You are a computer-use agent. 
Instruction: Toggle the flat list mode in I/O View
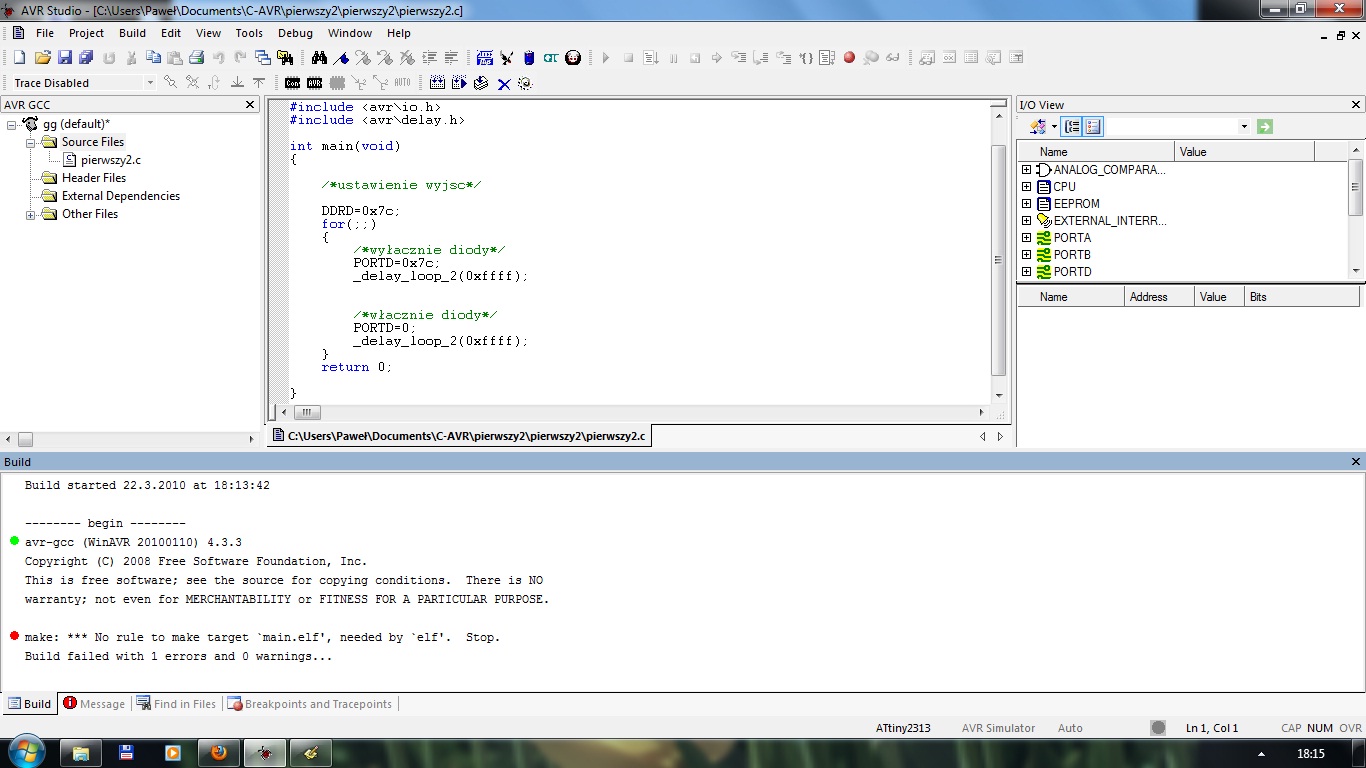(x=1093, y=126)
